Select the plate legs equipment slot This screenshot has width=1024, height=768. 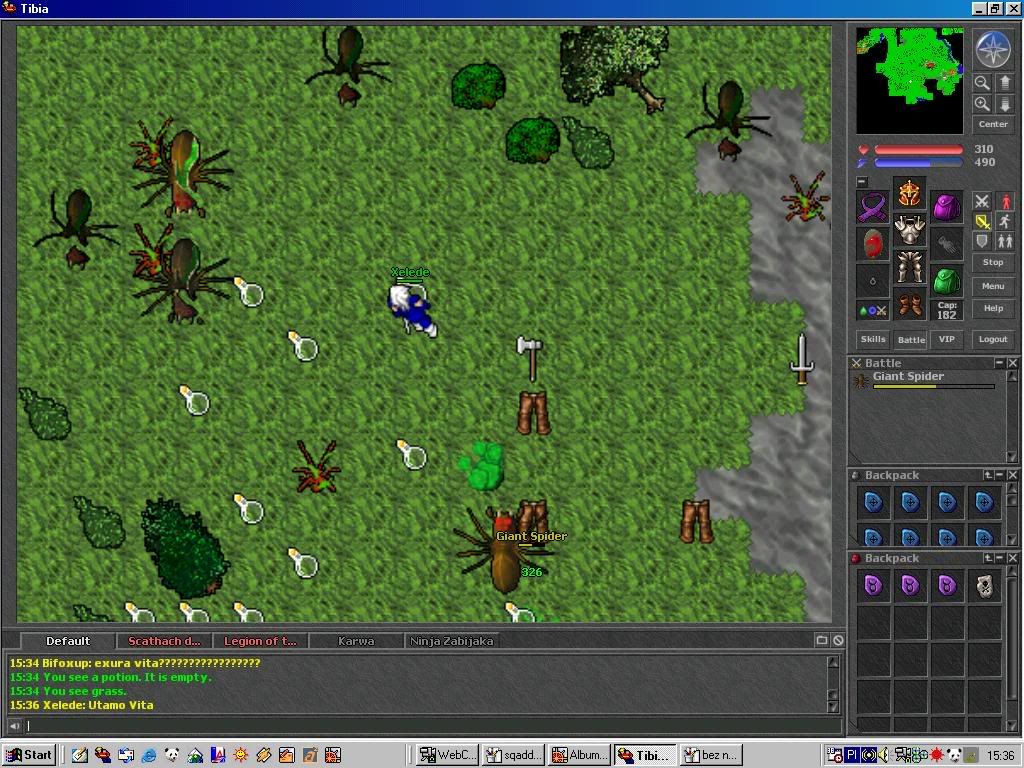click(x=910, y=267)
